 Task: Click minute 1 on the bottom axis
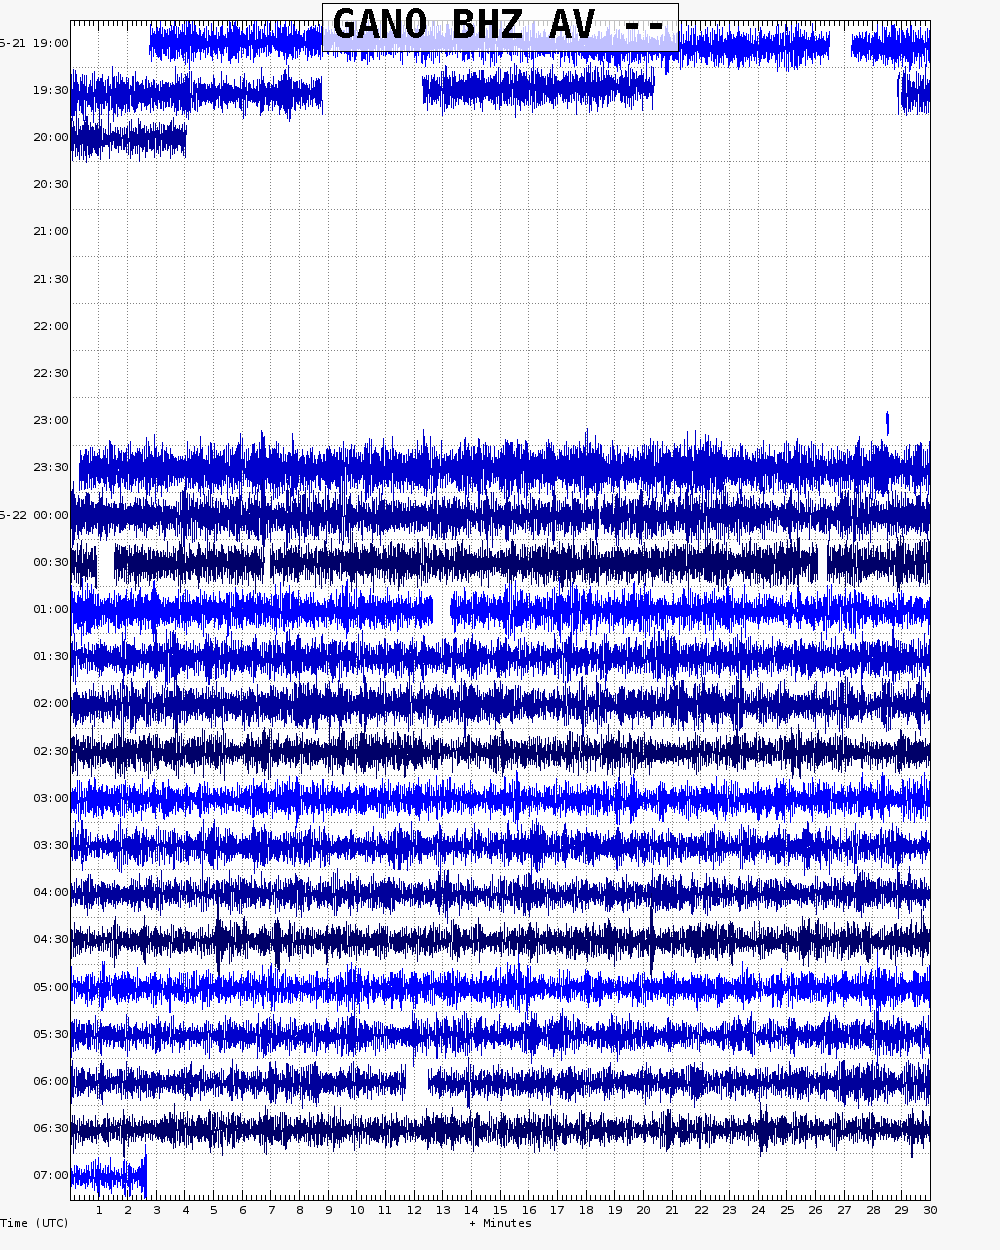click(99, 1210)
